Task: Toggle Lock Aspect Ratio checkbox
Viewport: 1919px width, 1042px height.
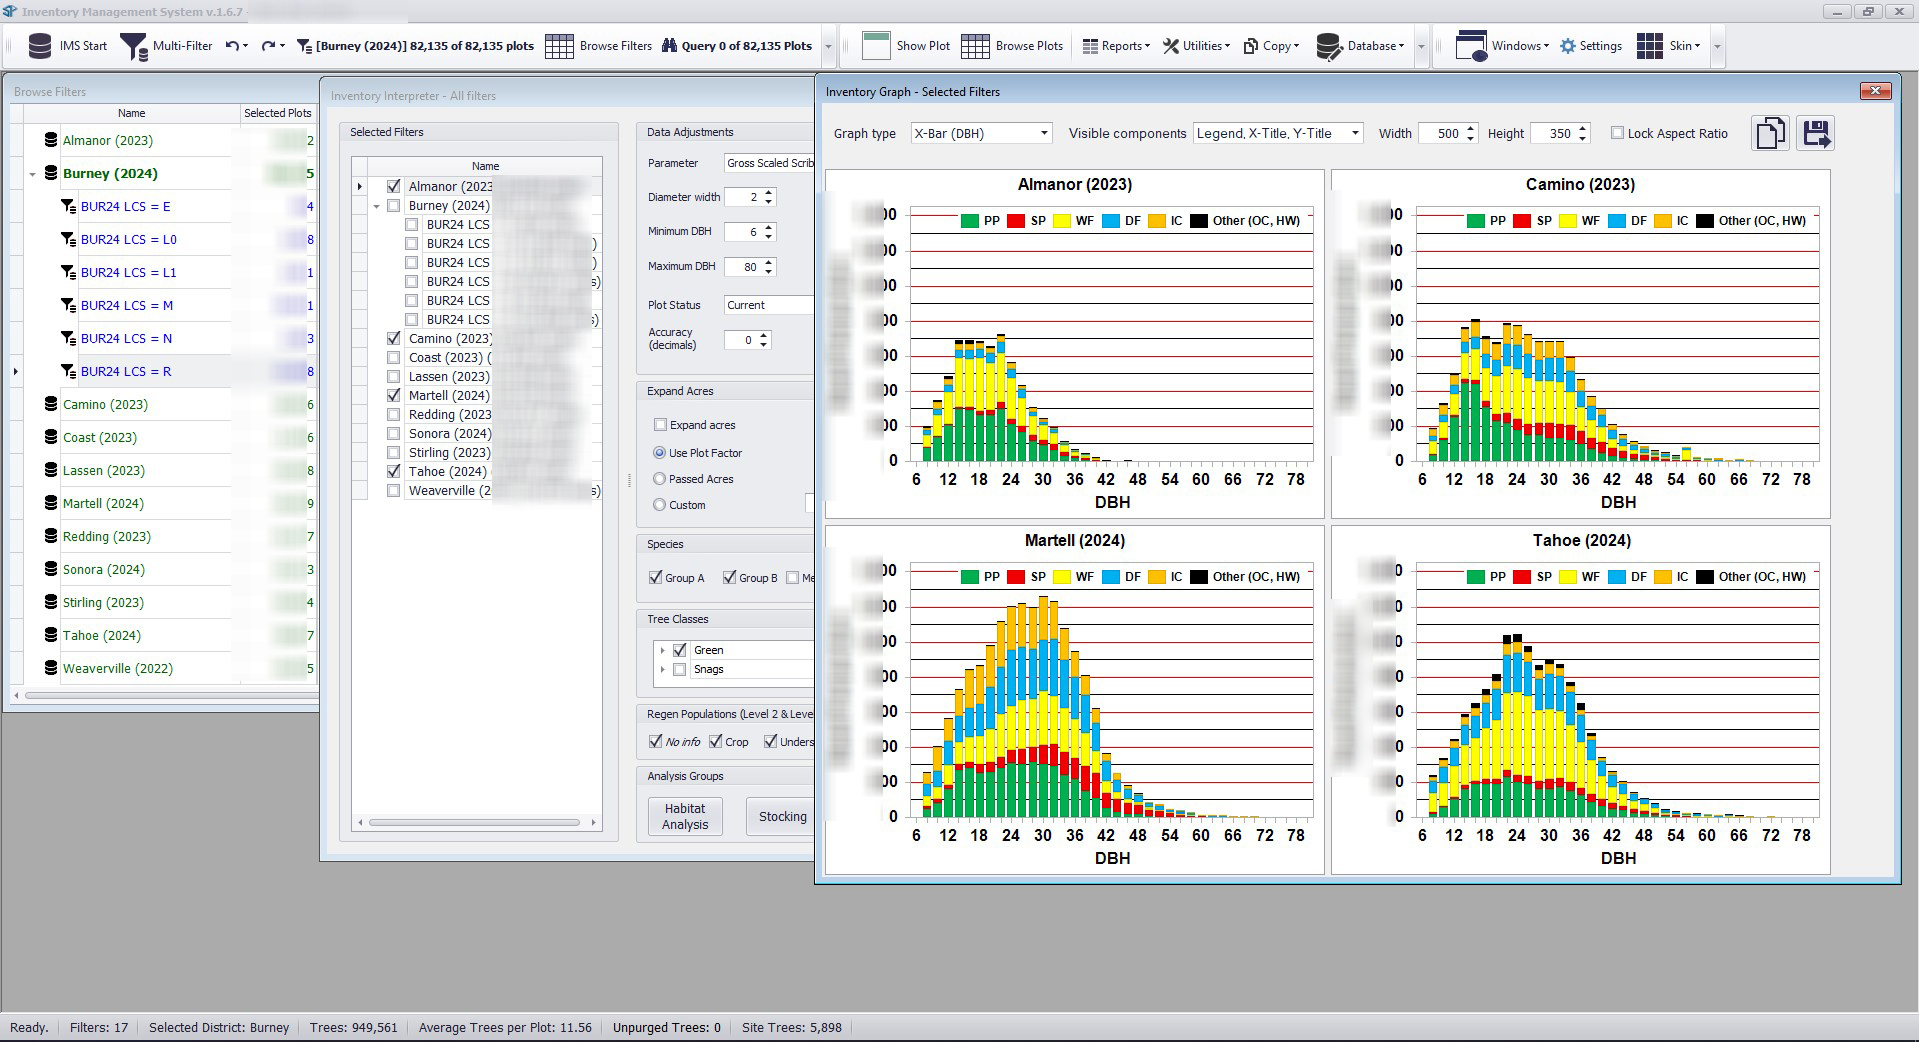Action: (1617, 133)
